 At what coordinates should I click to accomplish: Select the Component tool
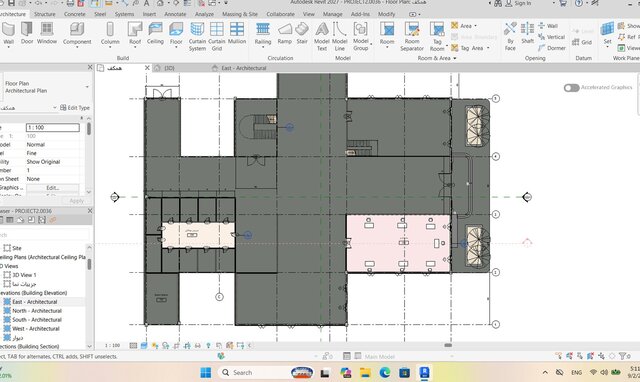point(77,33)
